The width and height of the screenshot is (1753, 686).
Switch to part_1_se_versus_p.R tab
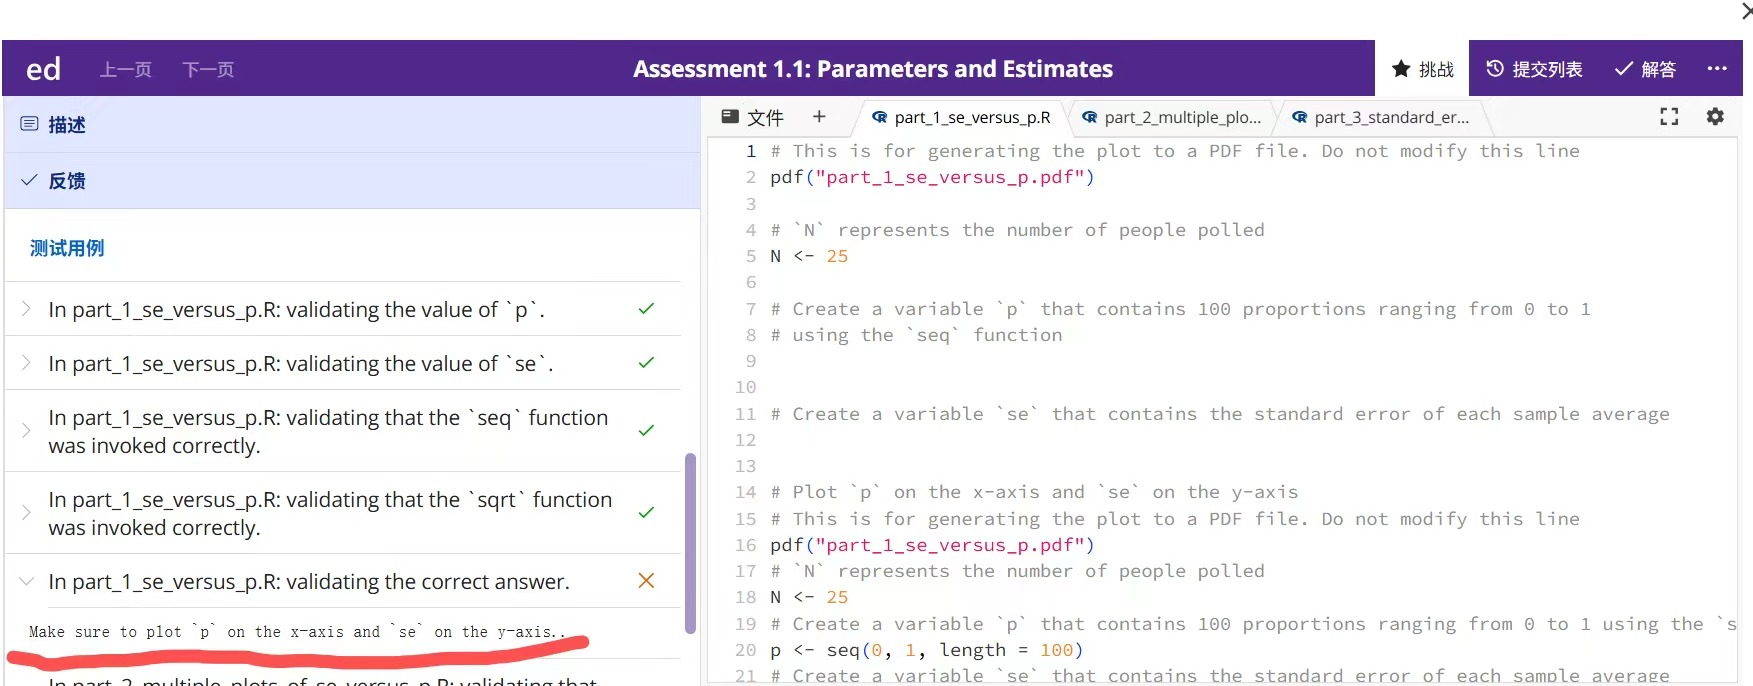pyautogui.click(x=961, y=117)
